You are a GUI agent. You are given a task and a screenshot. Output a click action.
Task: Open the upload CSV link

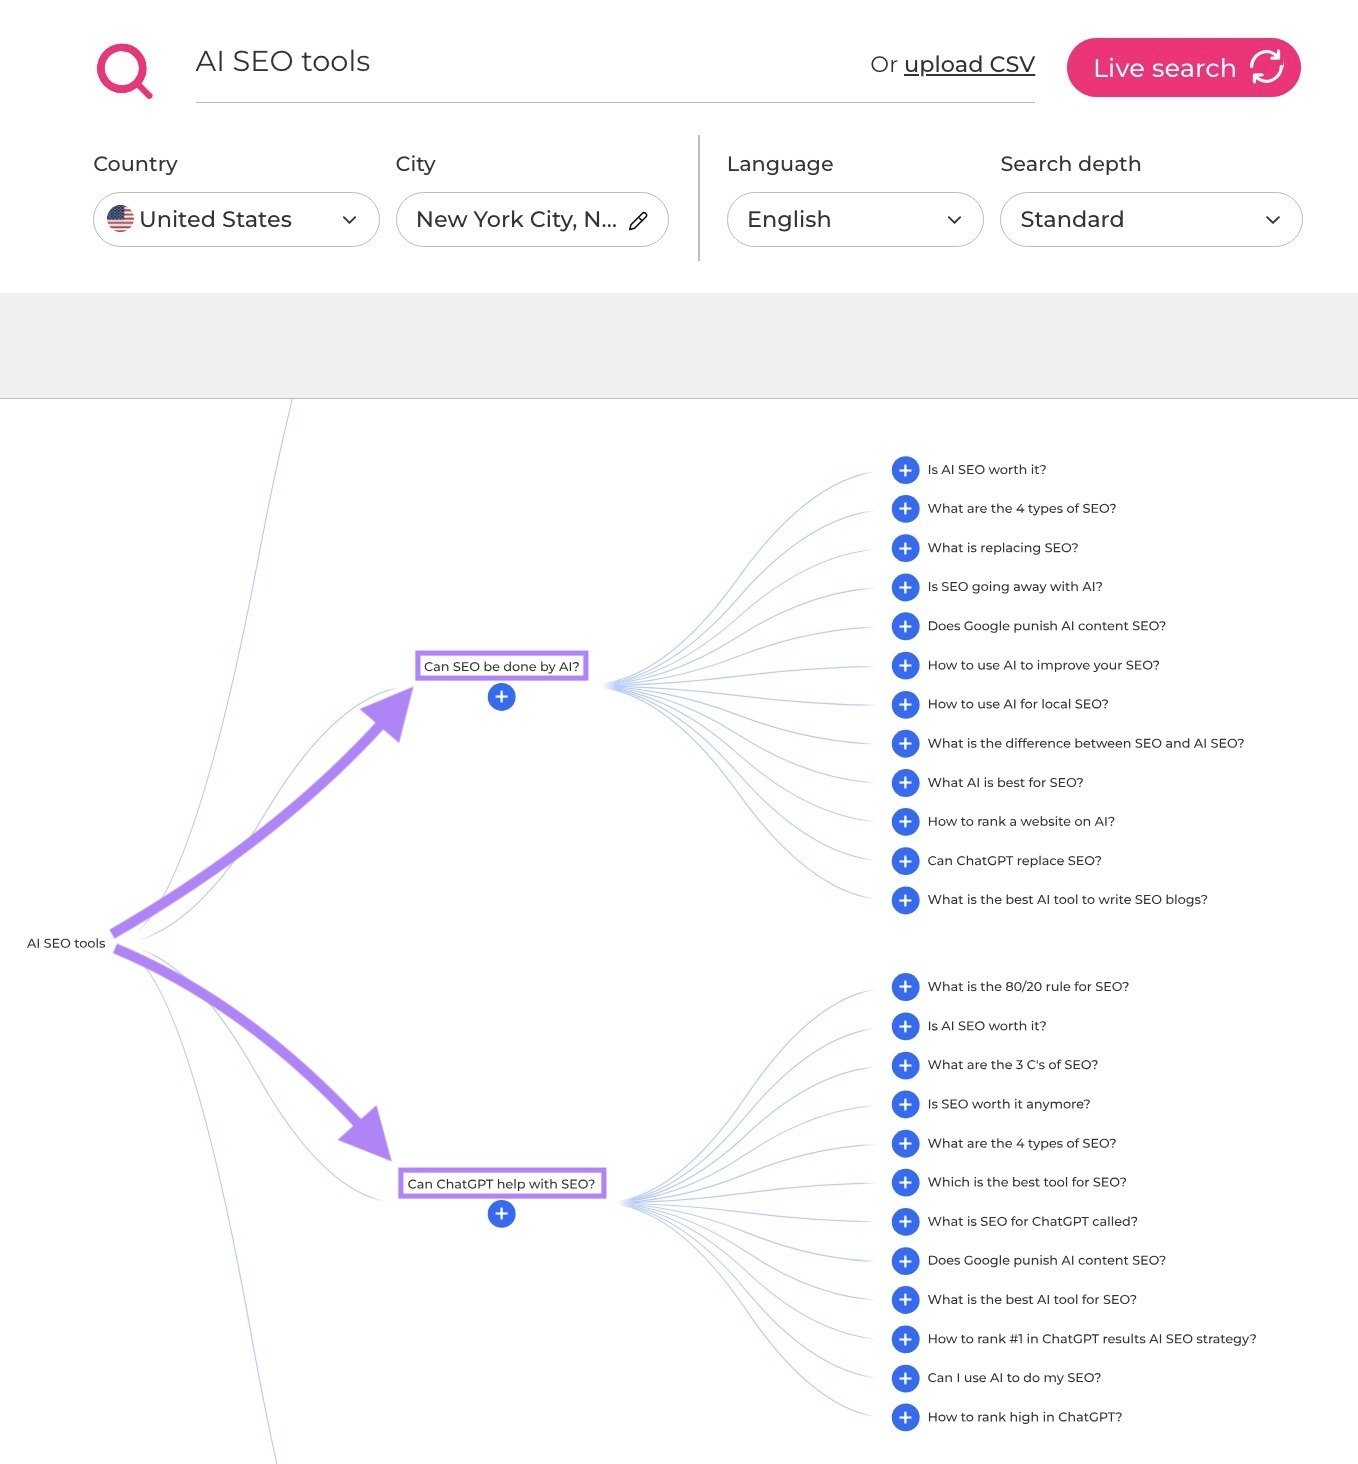click(x=969, y=64)
